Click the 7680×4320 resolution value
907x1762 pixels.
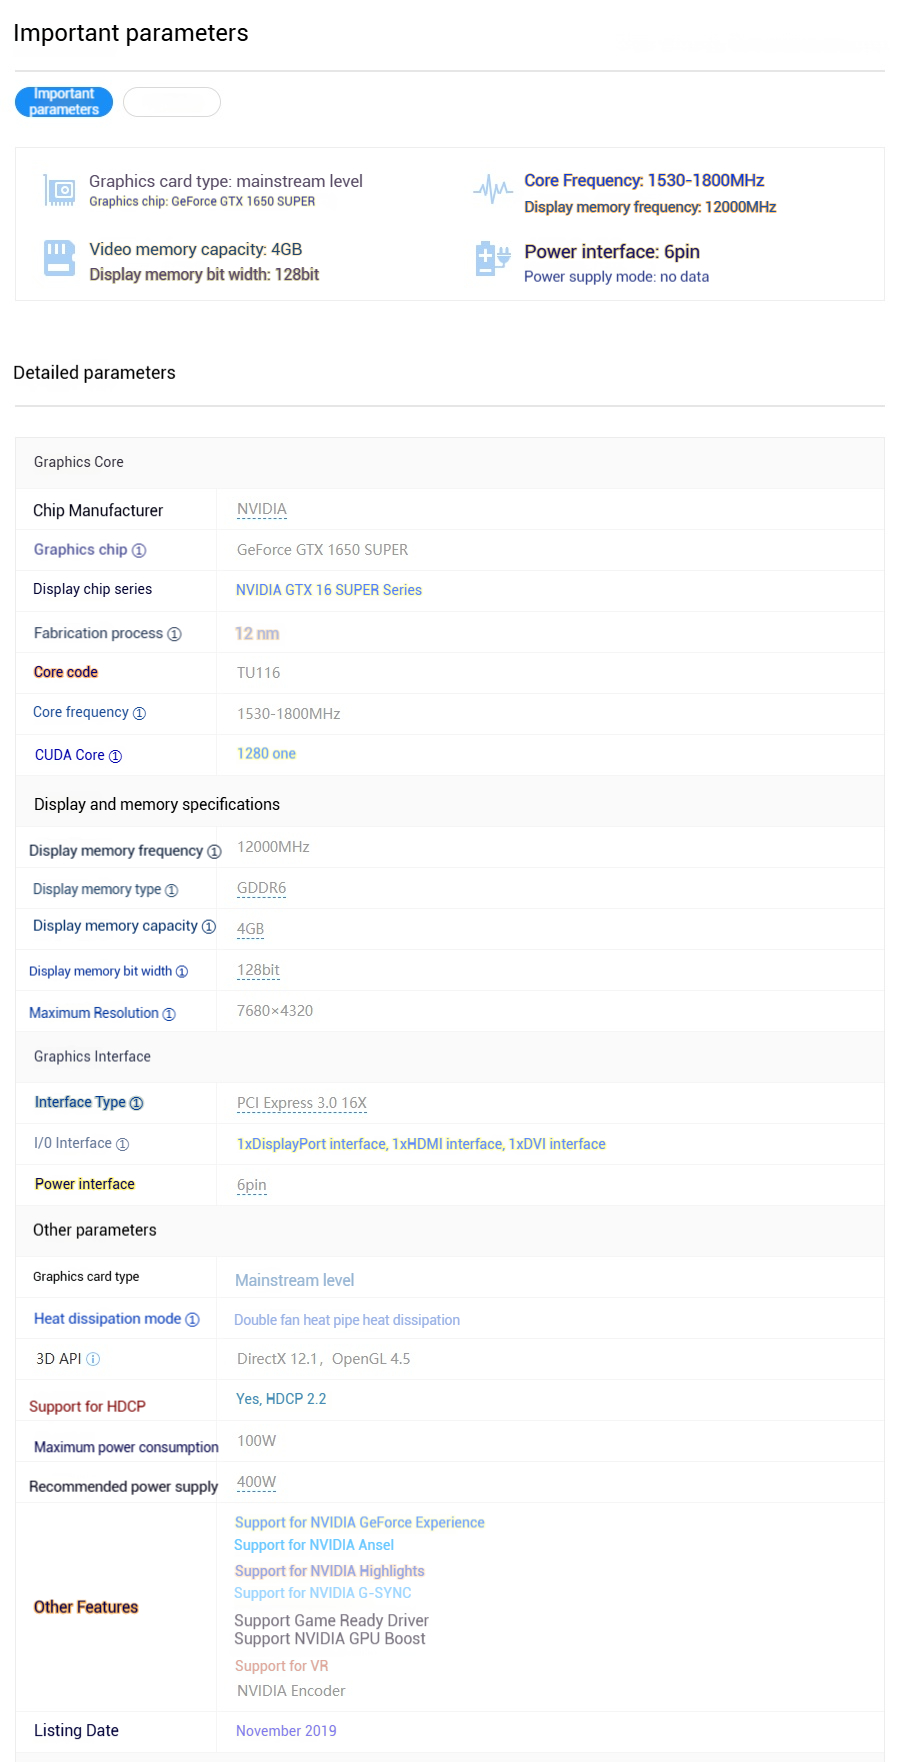click(x=275, y=1011)
